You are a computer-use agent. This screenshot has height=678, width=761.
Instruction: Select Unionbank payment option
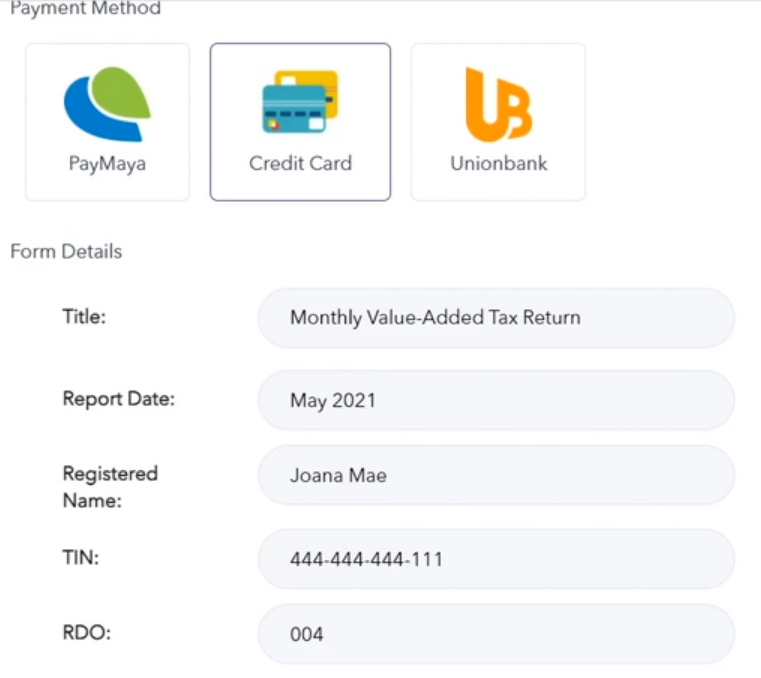(498, 122)
